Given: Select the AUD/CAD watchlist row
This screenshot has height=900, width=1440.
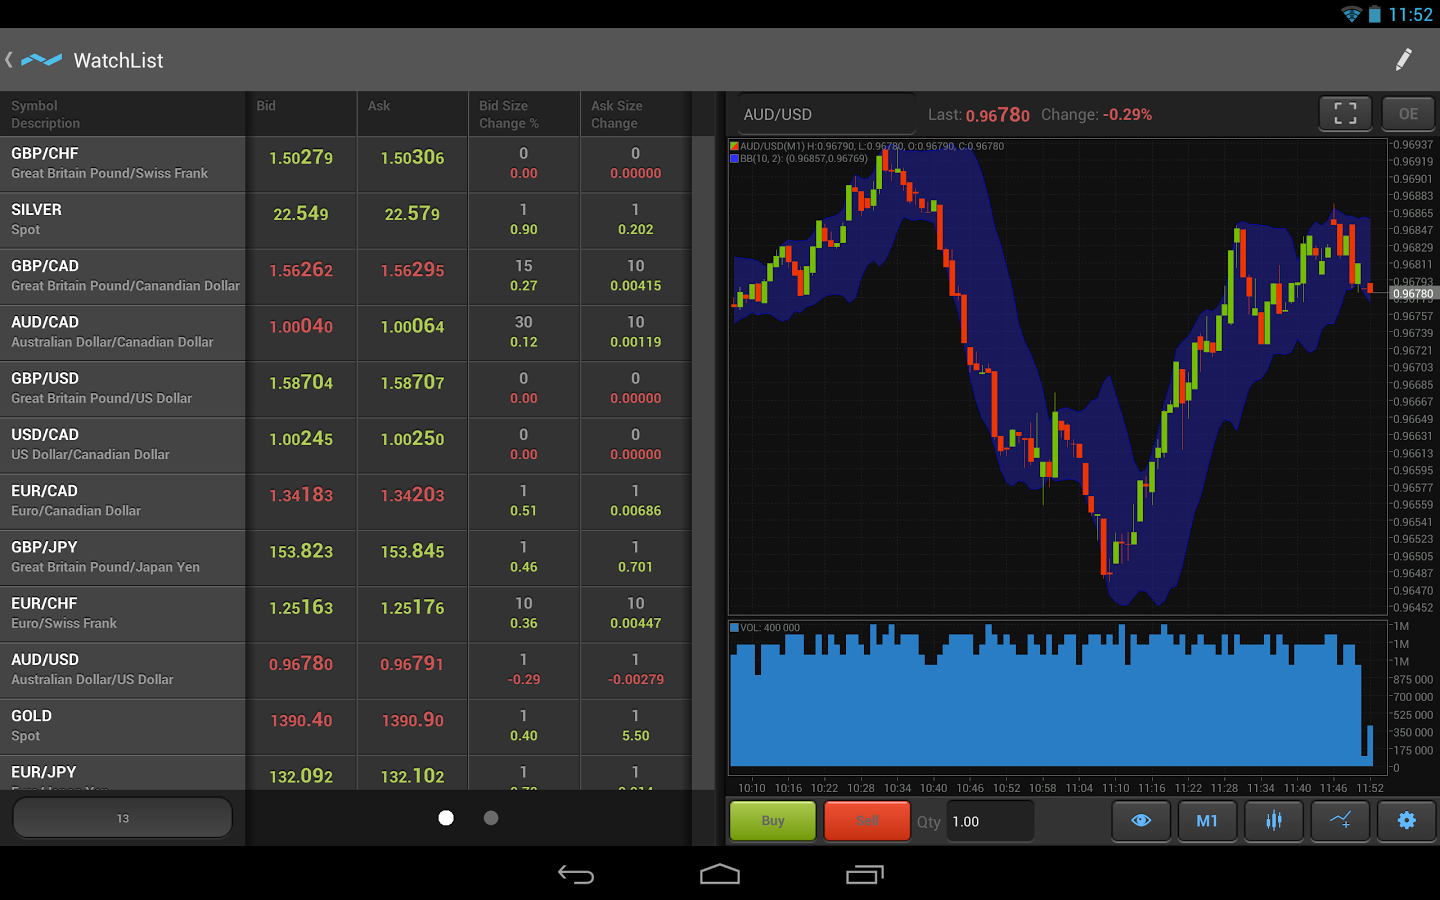Looking at the screenshot, I should pyautogui.click(x=345, y=333).
